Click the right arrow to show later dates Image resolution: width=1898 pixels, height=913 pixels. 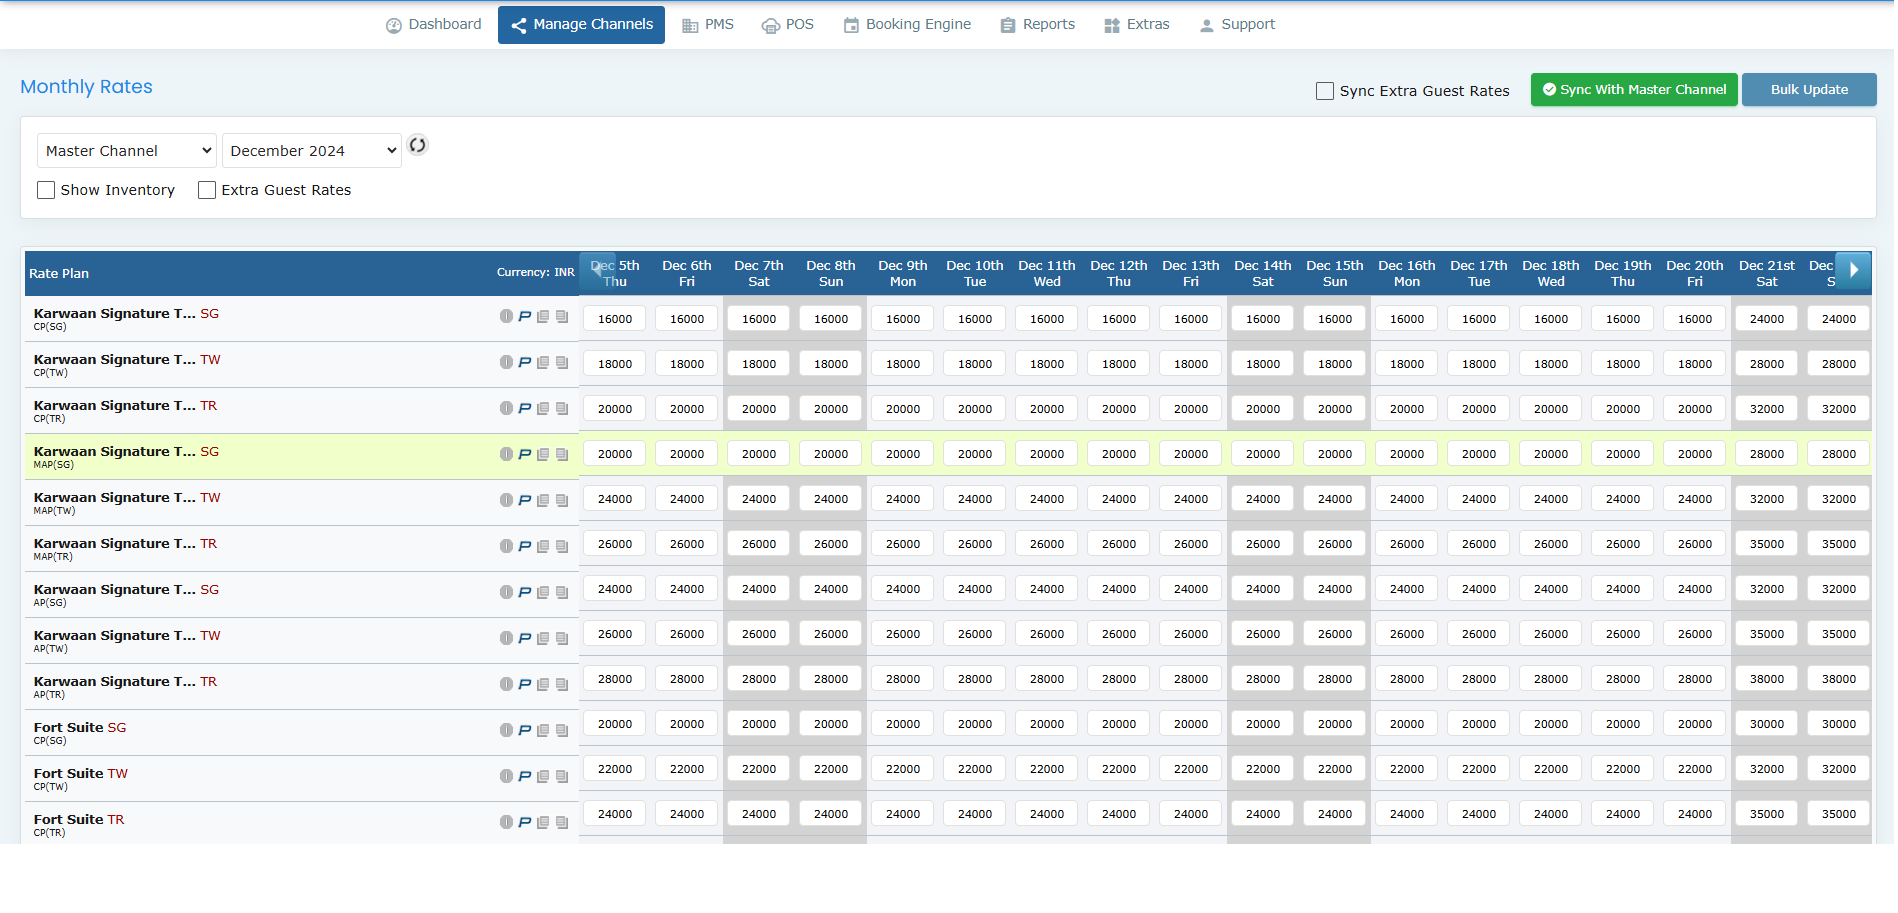tap(1855, 272)
